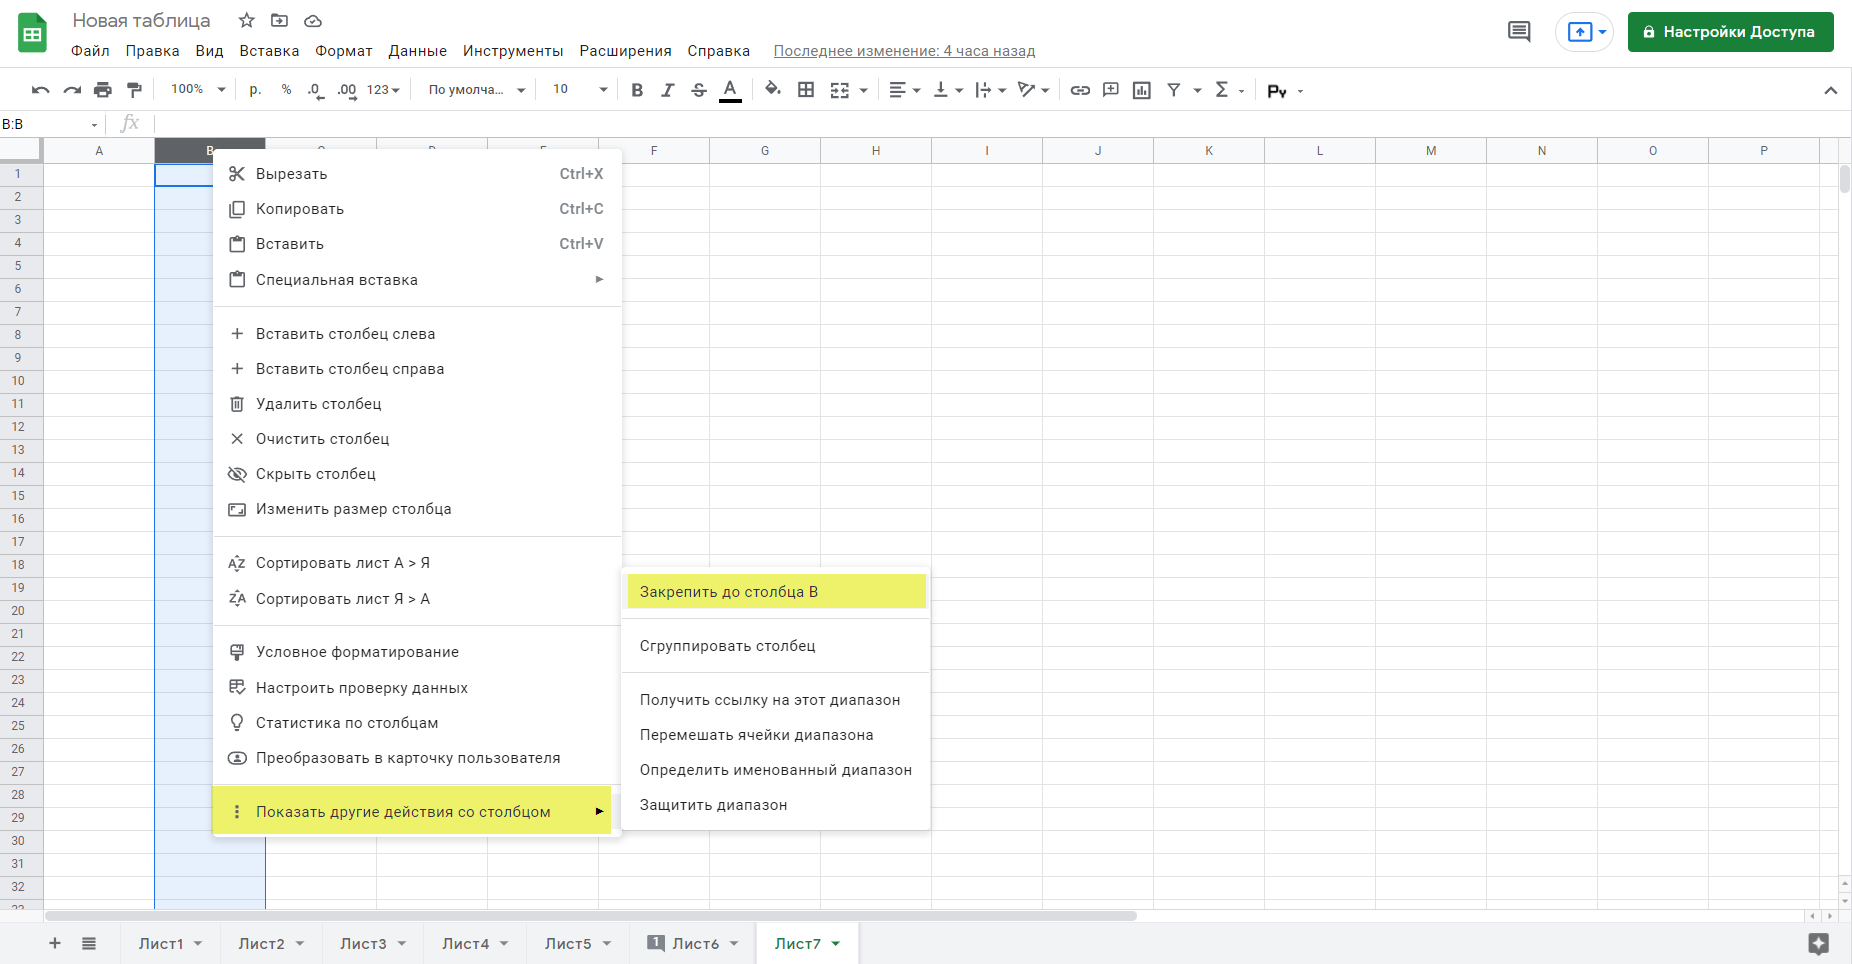1852x964 pixels.
Task: Click the insert link icon
Action: tap(1080, 90)
